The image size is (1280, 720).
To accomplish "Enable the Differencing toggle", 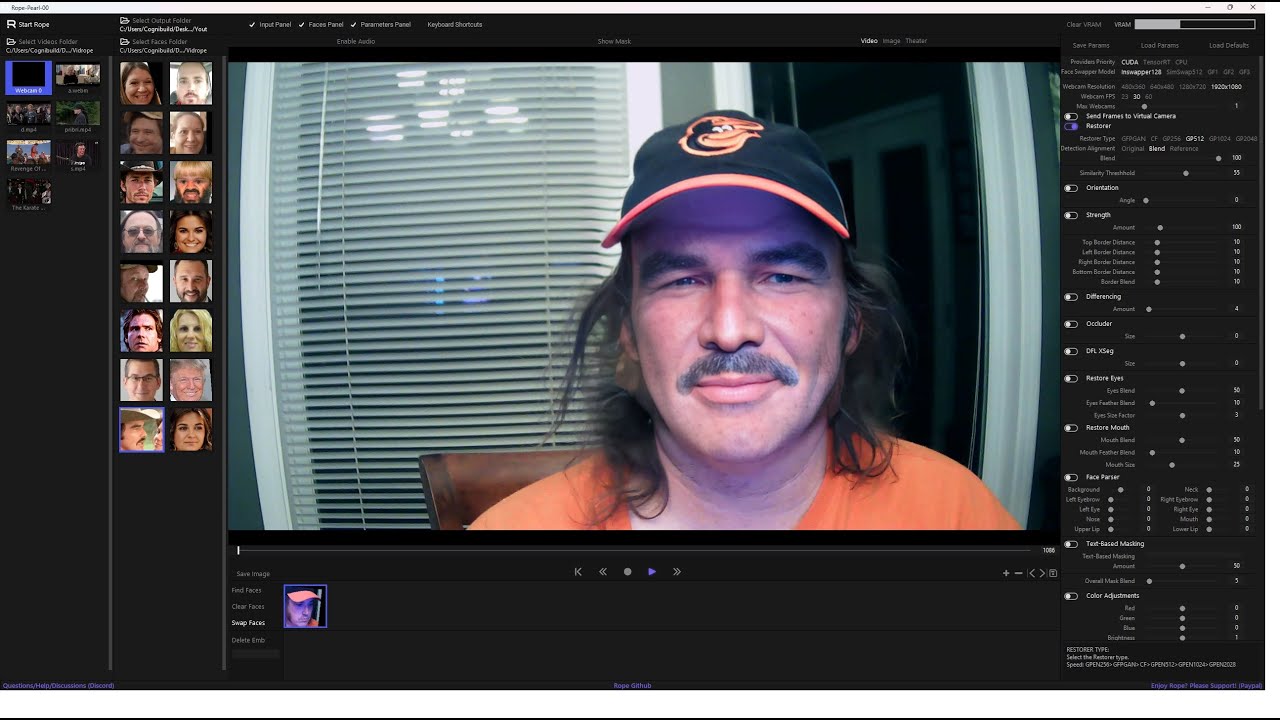I will [1071, 297].
